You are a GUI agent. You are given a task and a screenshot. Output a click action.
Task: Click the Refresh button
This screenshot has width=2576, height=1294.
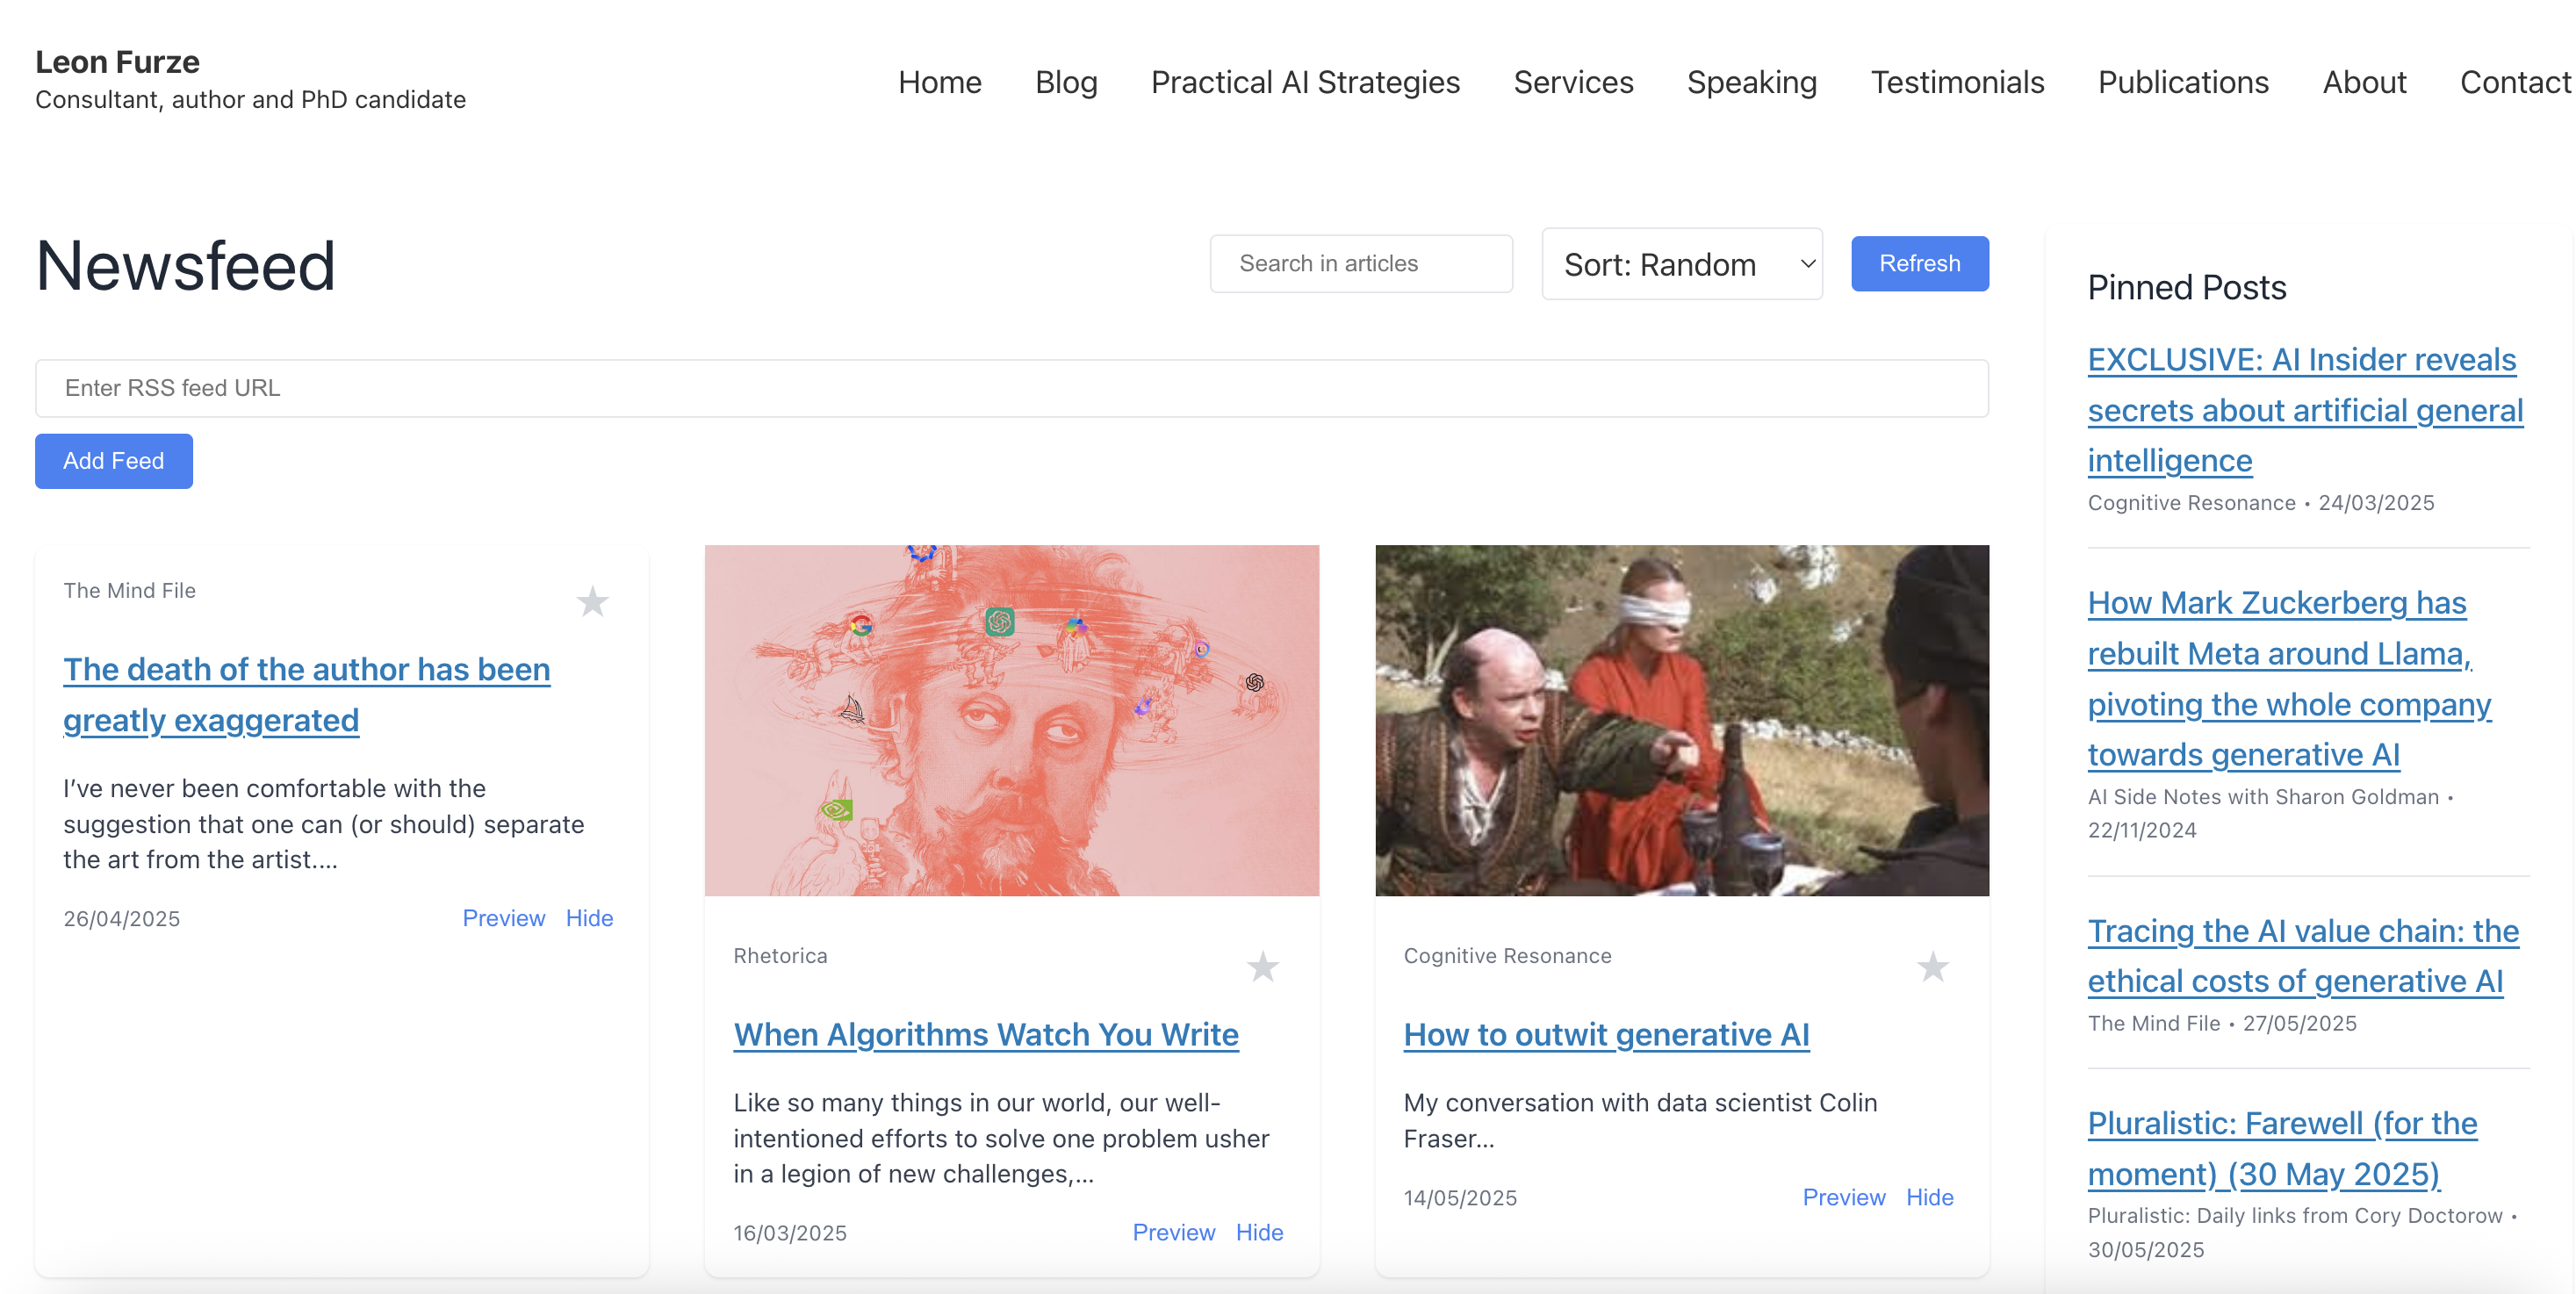(x=1919, y=263)
